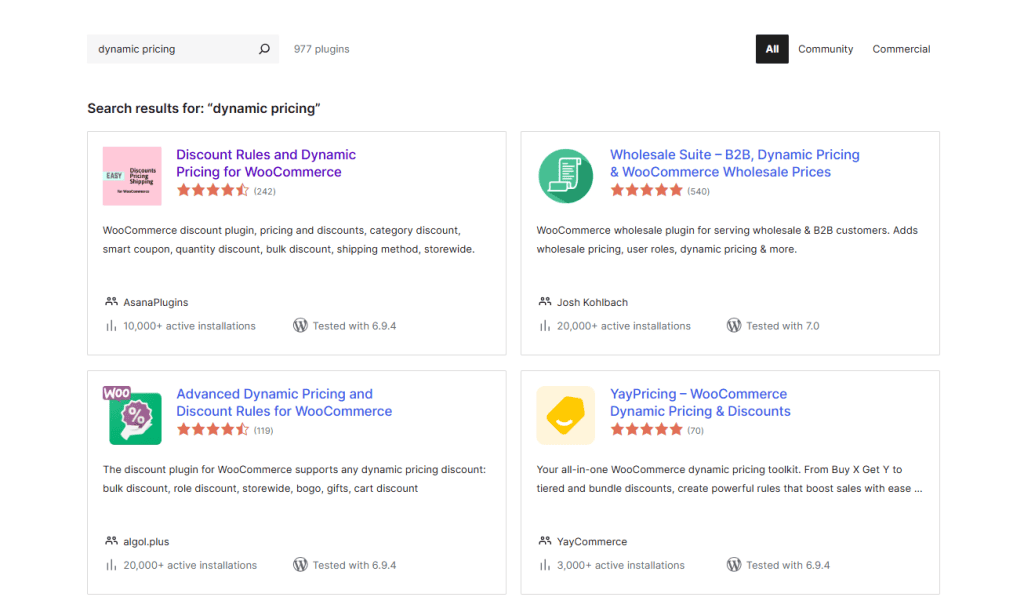1024x608 pixels.
Task: Switch to the Commercial filter
Action: [x=901, y=49]
